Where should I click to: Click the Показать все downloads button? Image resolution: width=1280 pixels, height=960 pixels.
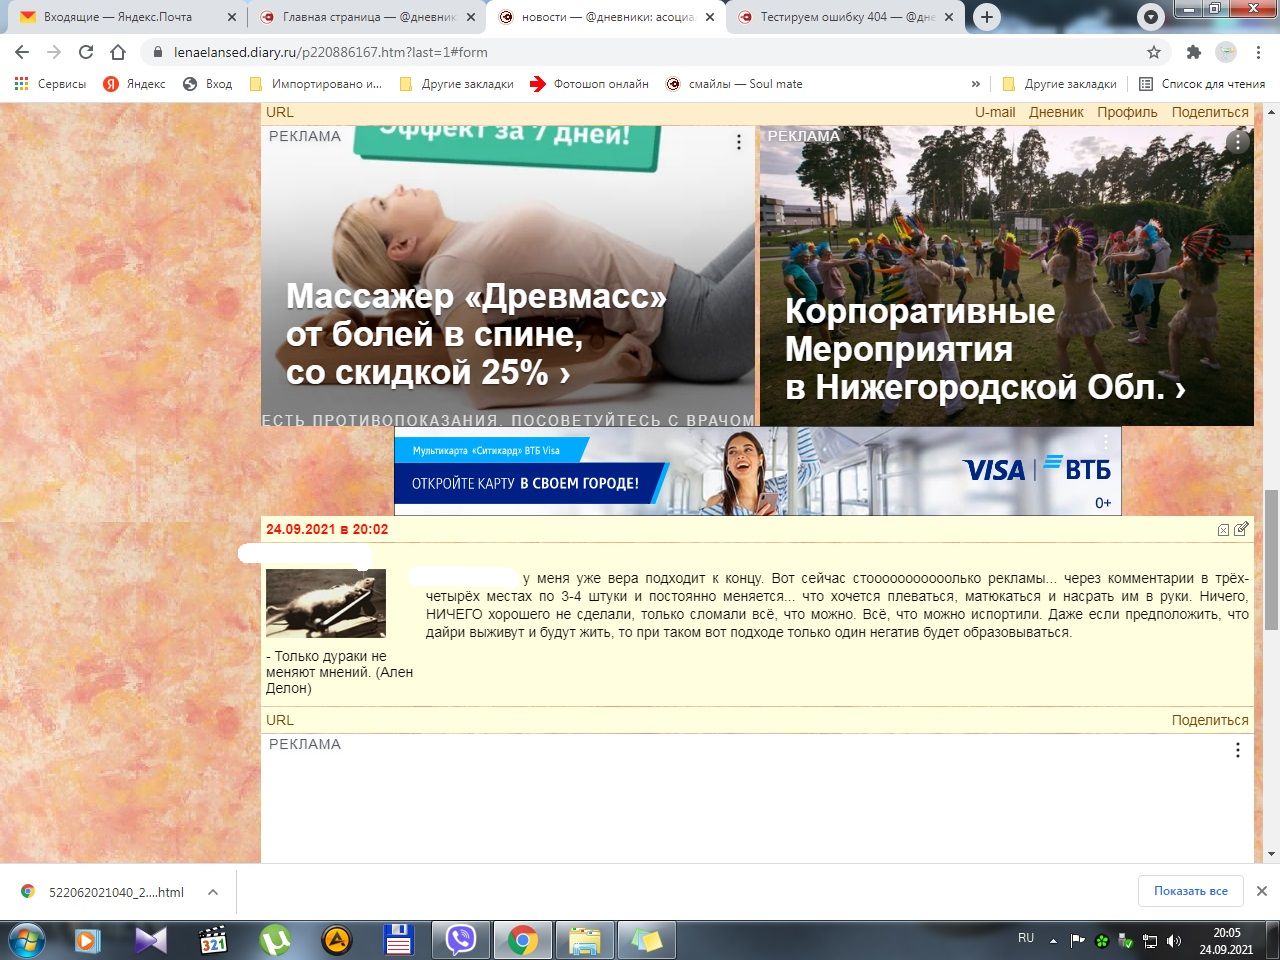[x=1190, y=891]
